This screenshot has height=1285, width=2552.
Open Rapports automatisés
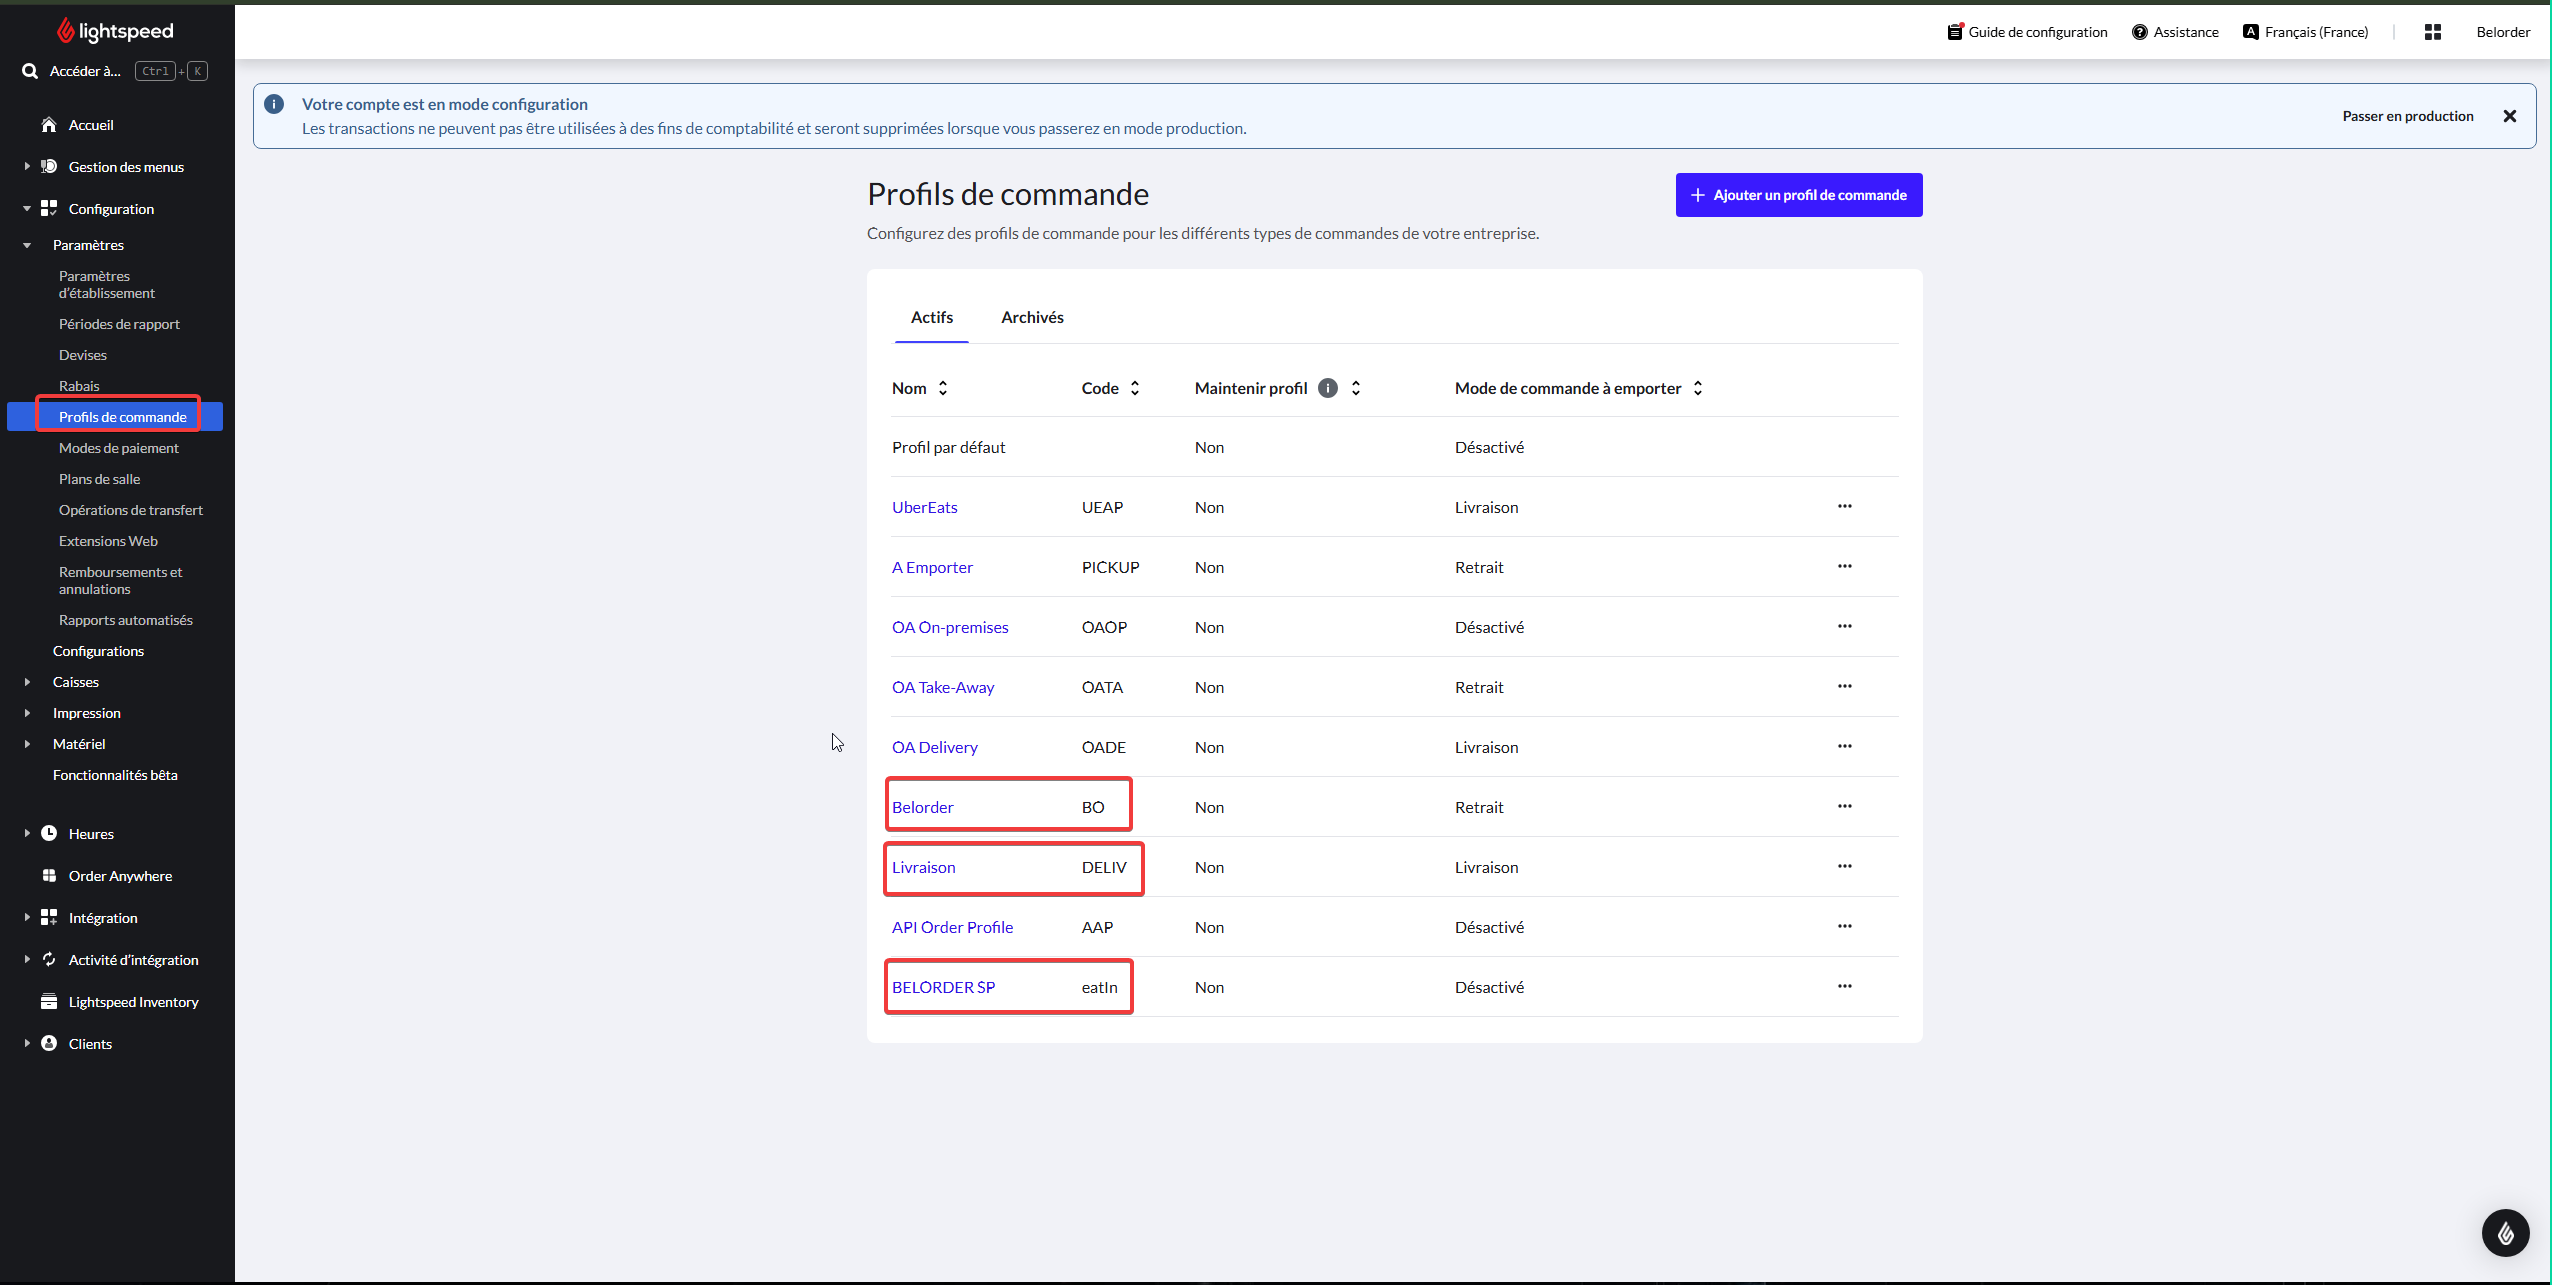point(125,620)
